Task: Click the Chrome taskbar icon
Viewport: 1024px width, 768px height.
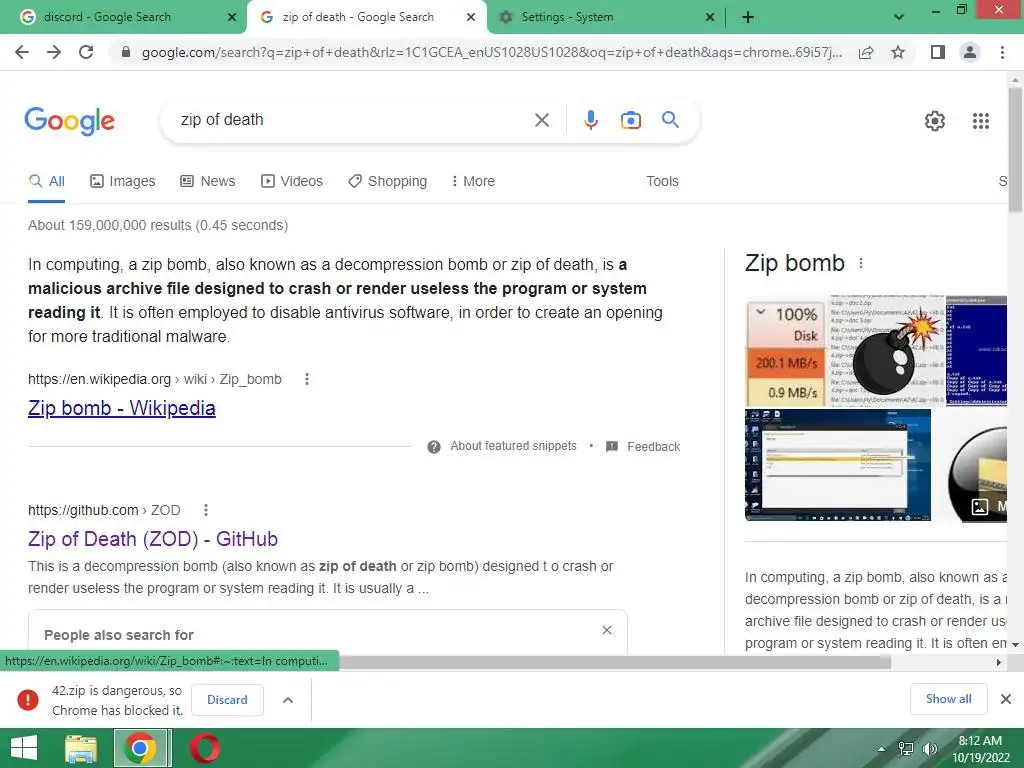Action: [x=140, y=748]
